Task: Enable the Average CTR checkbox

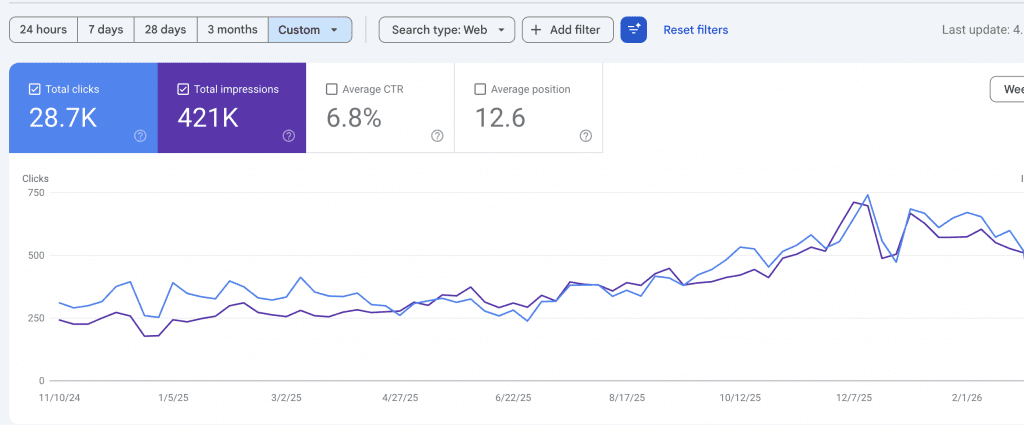Action: pos(331,89)
